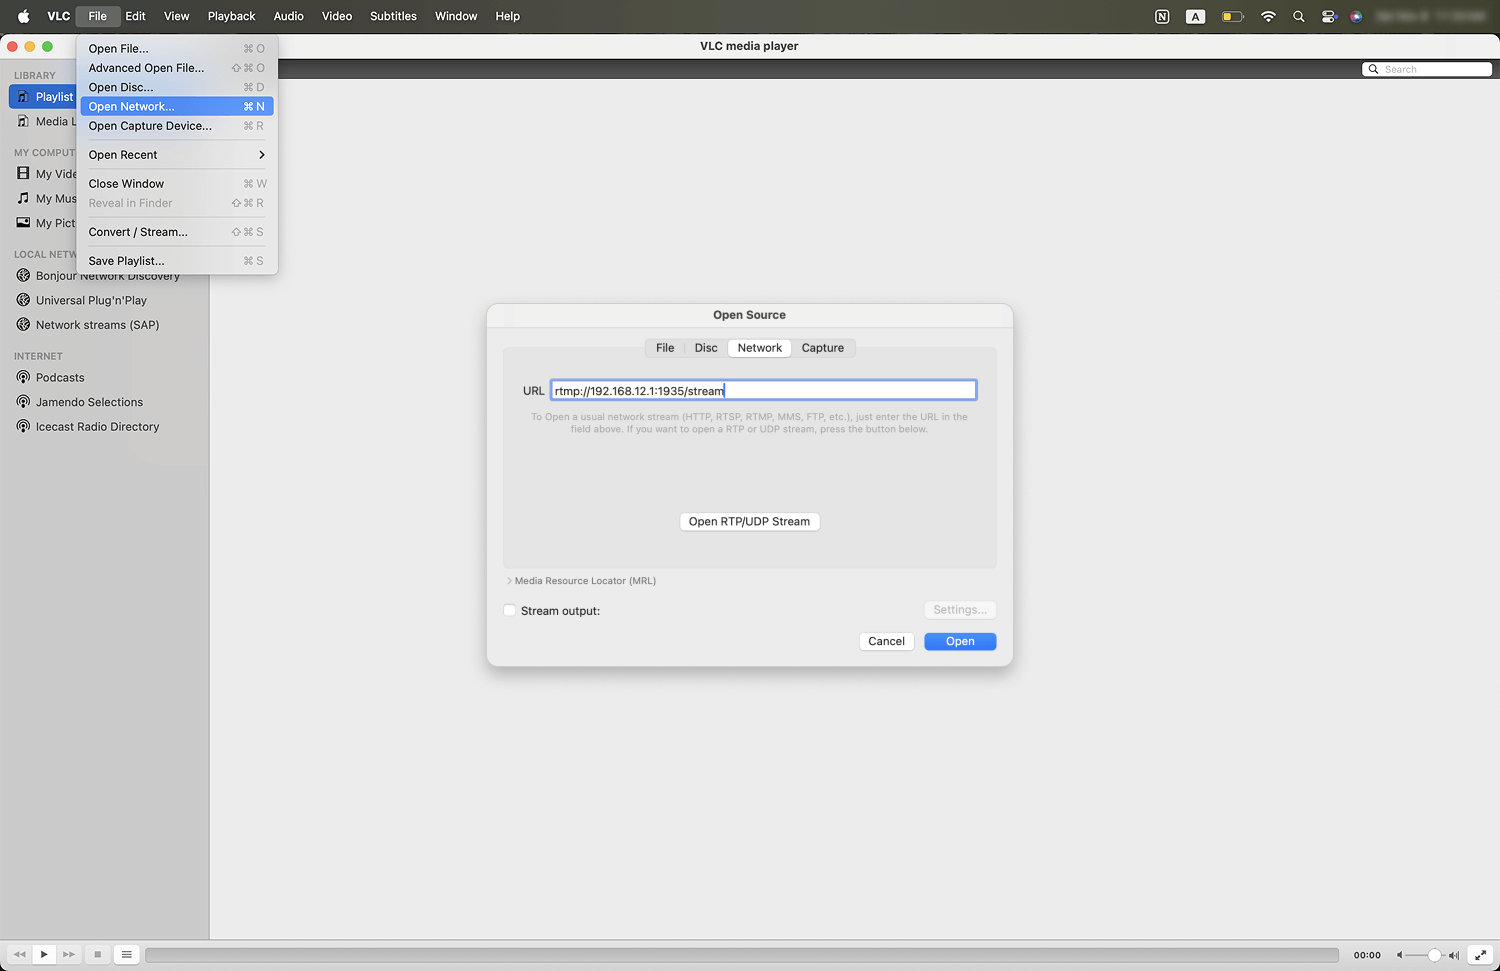Toggle fullscreen with the expand icon
Image resolution: width=1500 pixels, height=971 pixels.
point(1480,955)
